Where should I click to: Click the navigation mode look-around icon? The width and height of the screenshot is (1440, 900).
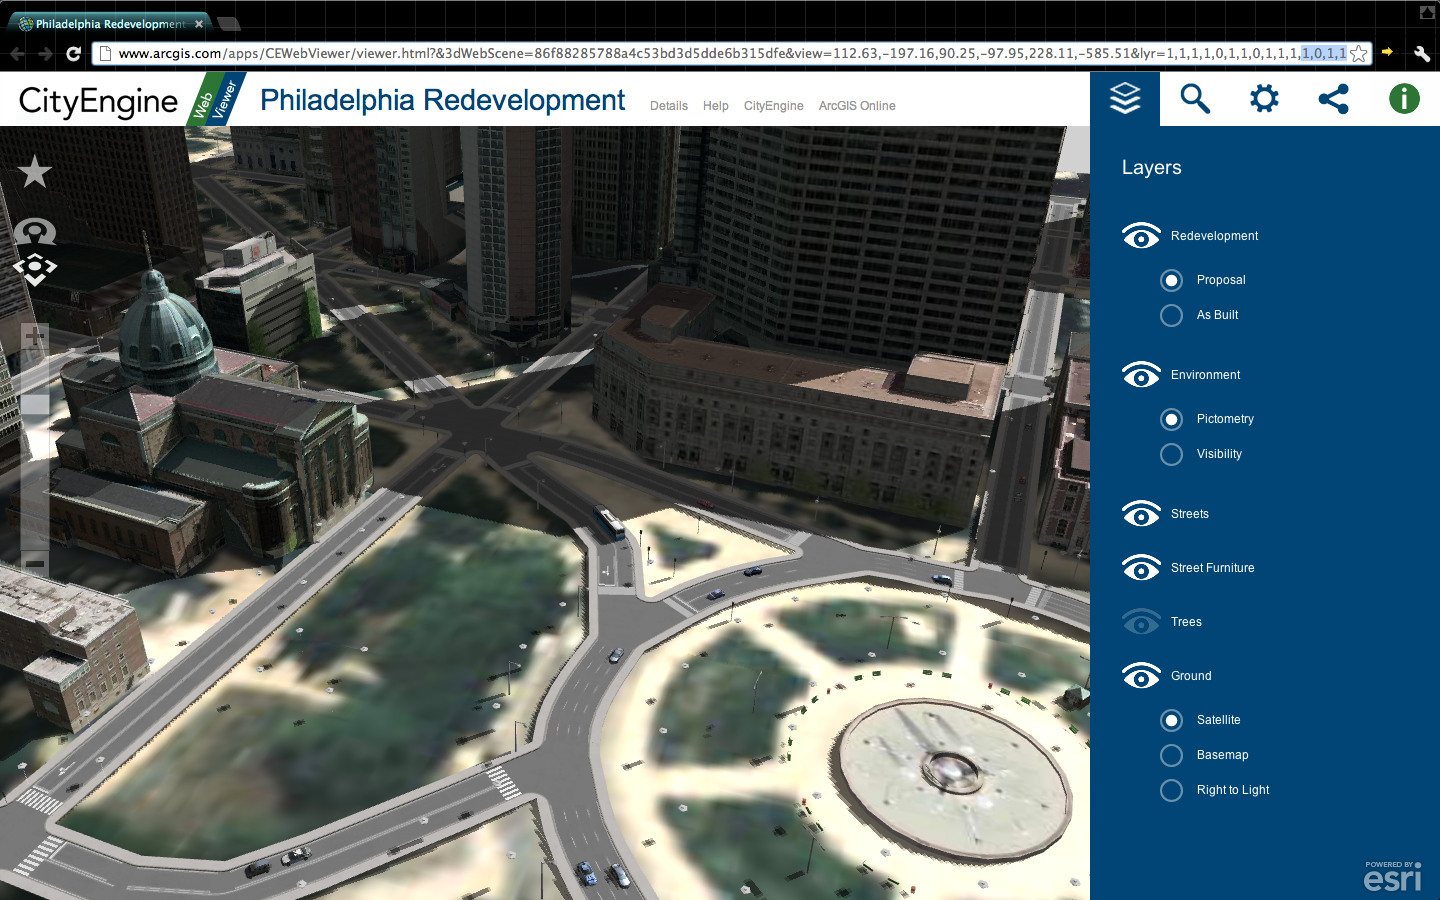point(35,232)
